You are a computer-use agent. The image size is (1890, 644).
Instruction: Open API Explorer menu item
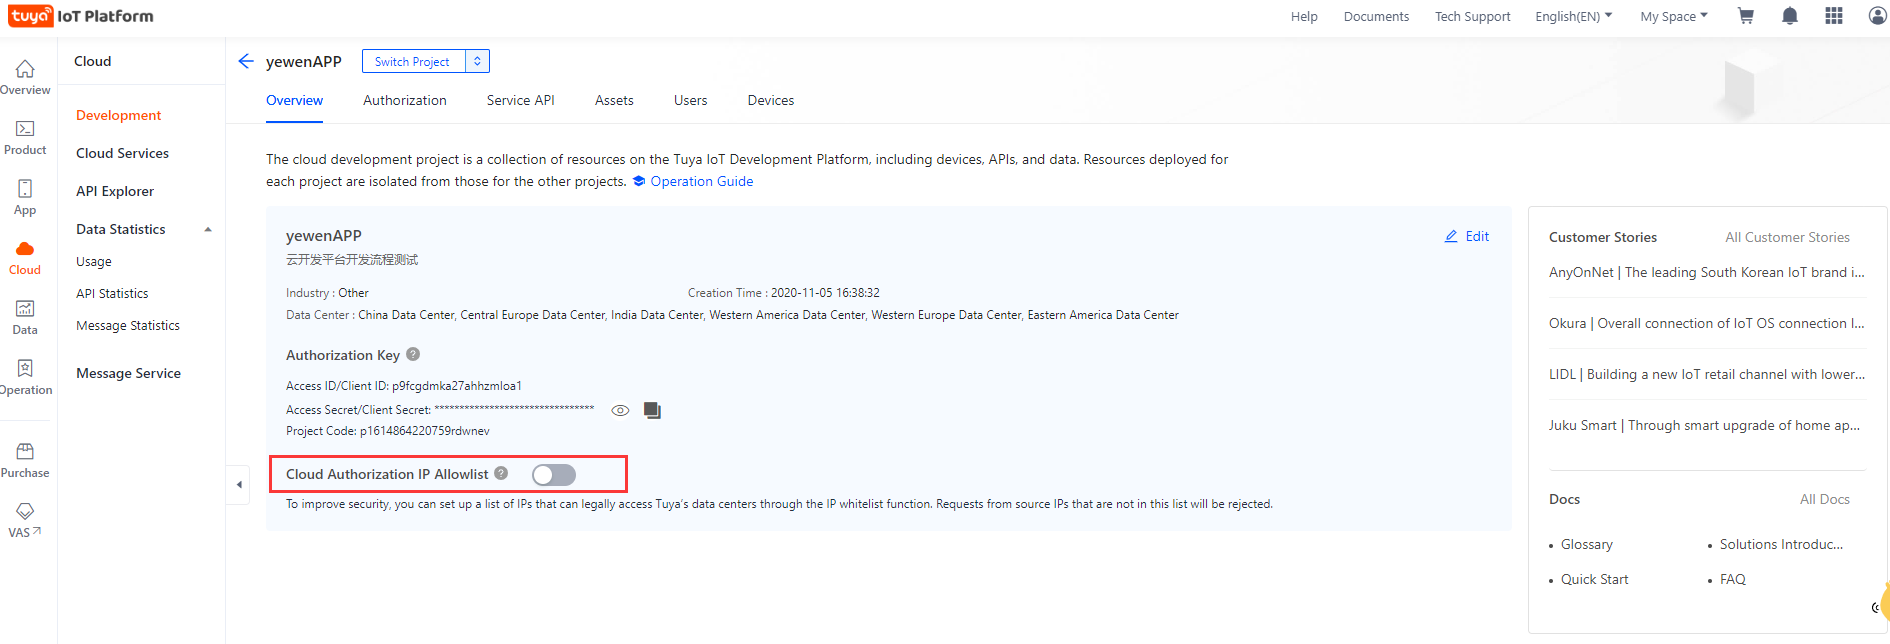pyautogui.click(x=115, y=191)
